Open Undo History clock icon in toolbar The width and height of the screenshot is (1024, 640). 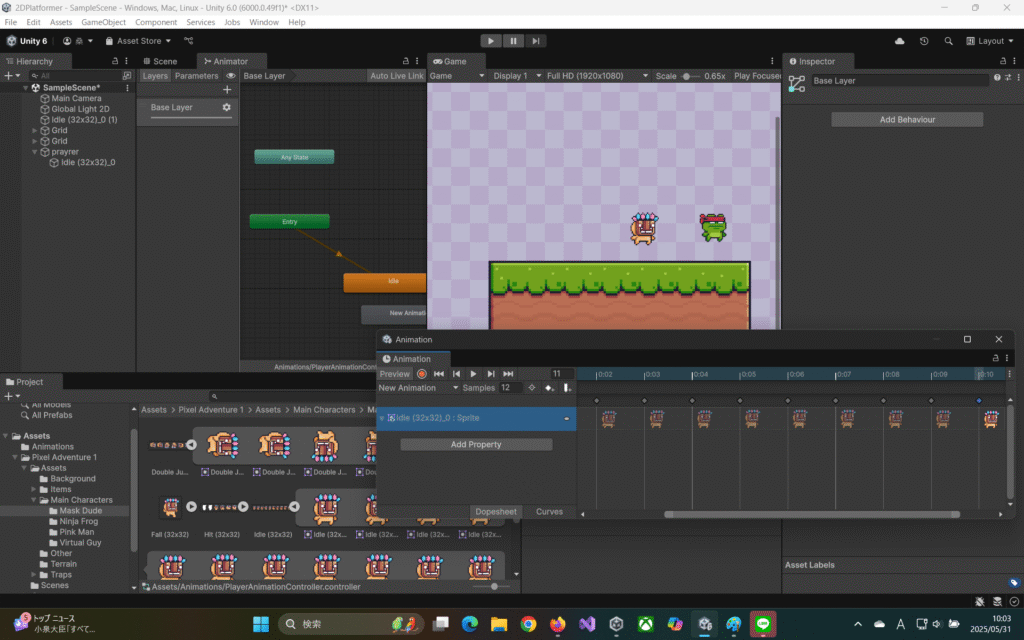(923, 40)
